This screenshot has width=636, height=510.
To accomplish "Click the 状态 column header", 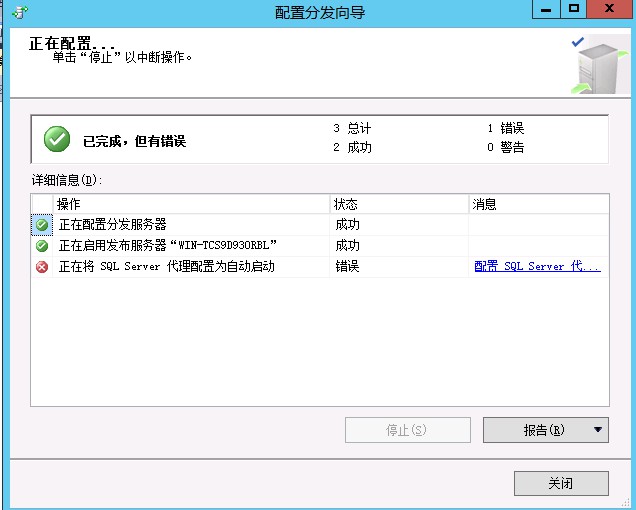I will (346, 204).
